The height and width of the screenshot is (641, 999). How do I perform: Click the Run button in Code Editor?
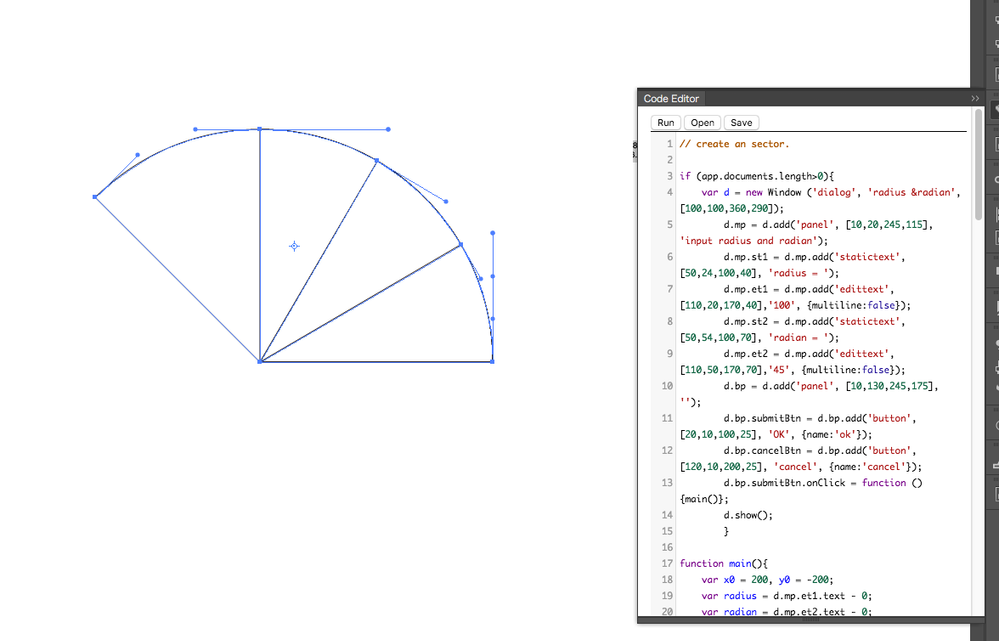(x=666, y=123)
